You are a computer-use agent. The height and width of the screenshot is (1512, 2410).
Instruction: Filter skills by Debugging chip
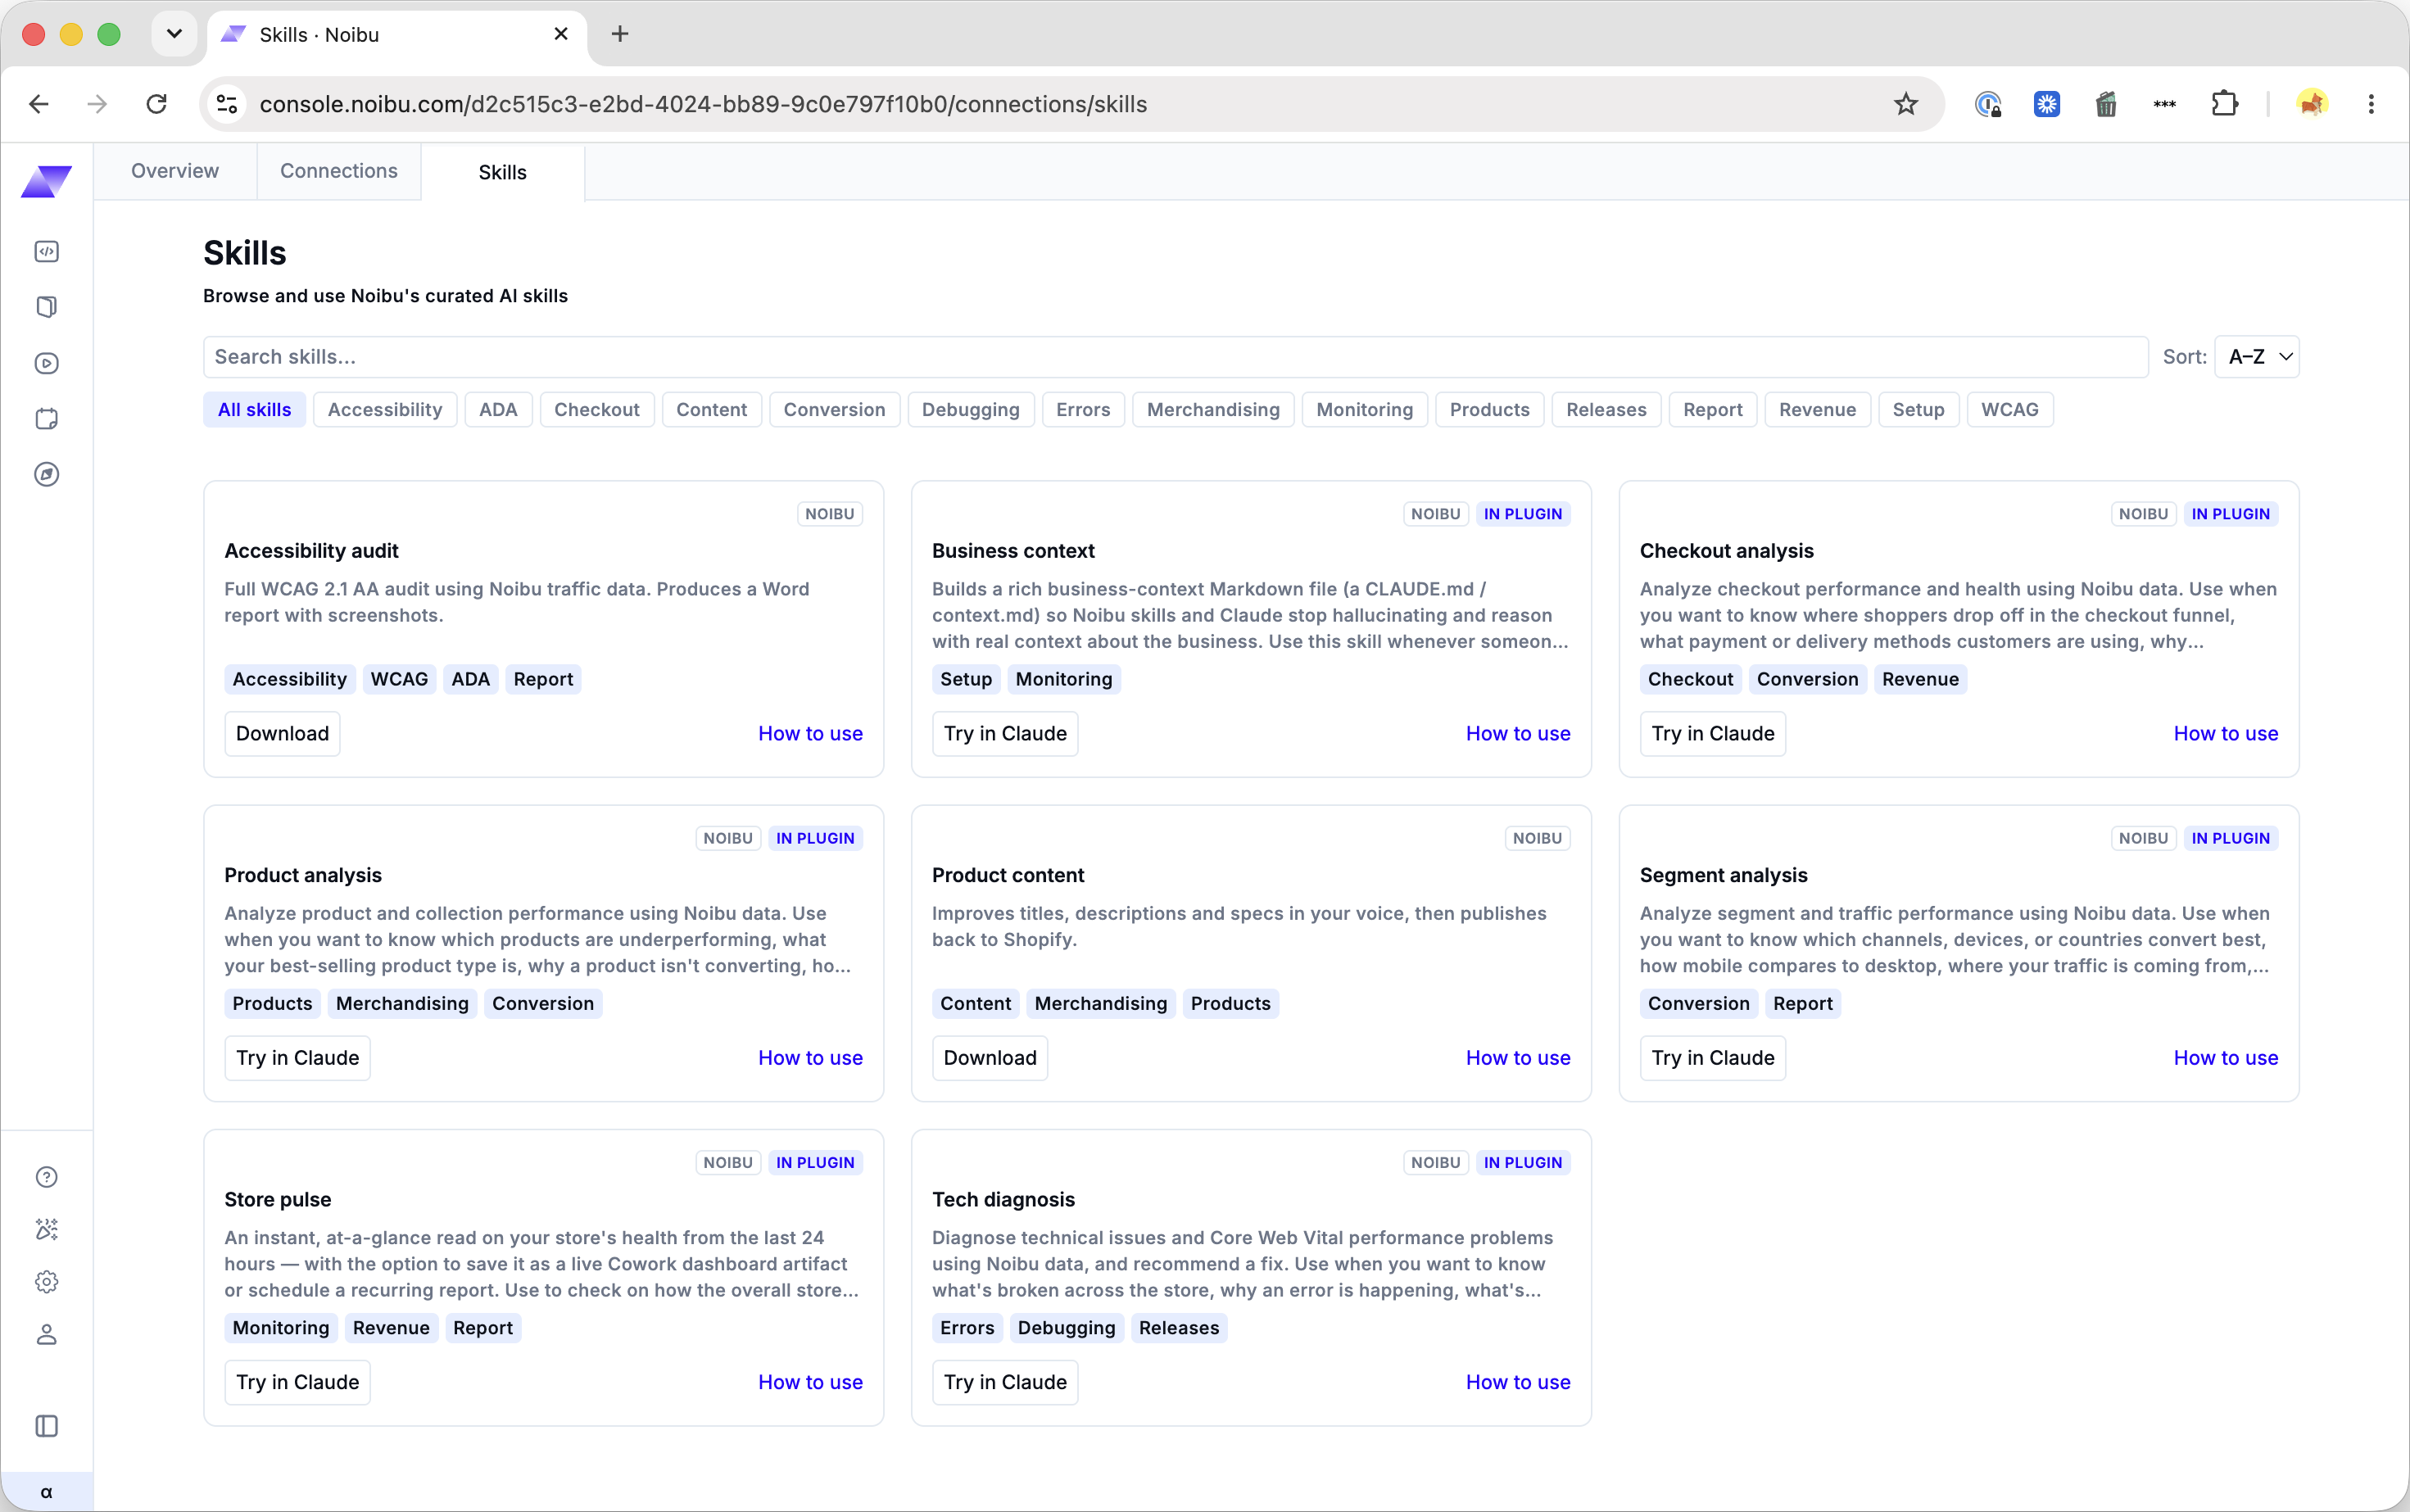[x=971, y=409]
